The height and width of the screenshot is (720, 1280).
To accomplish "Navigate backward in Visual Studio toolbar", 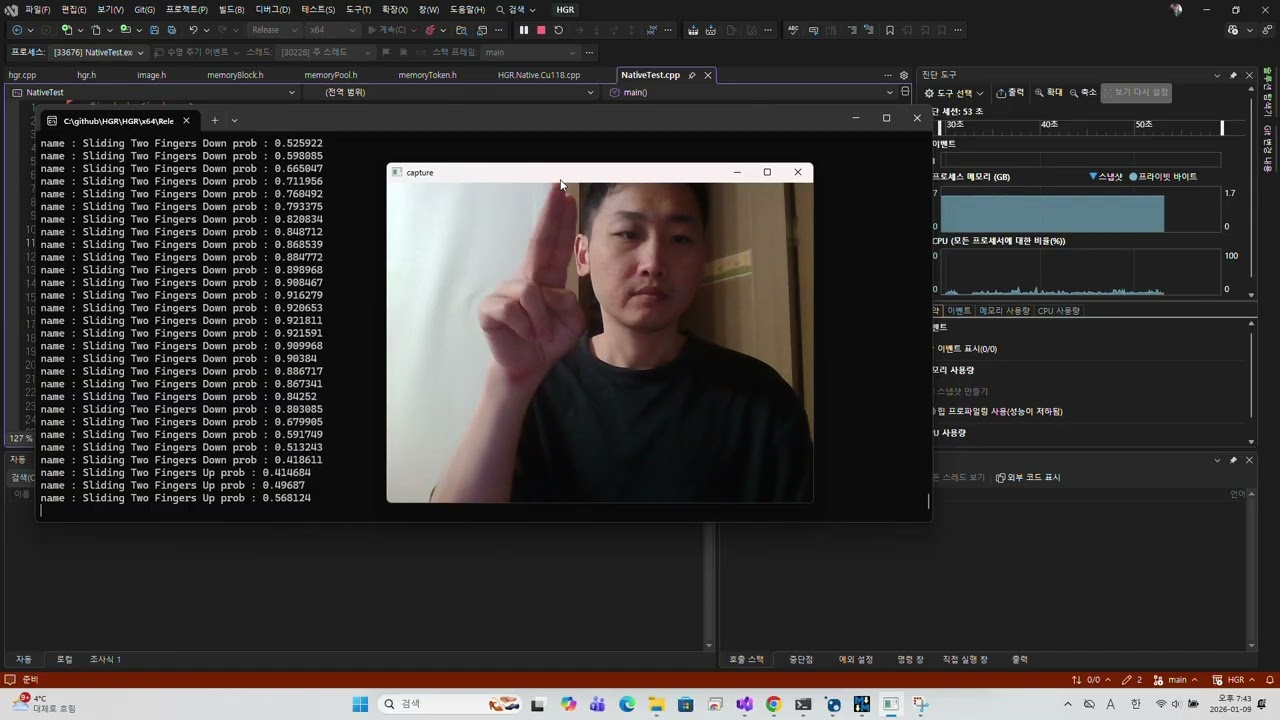I will pyautogui.click(x=17, y=30).
